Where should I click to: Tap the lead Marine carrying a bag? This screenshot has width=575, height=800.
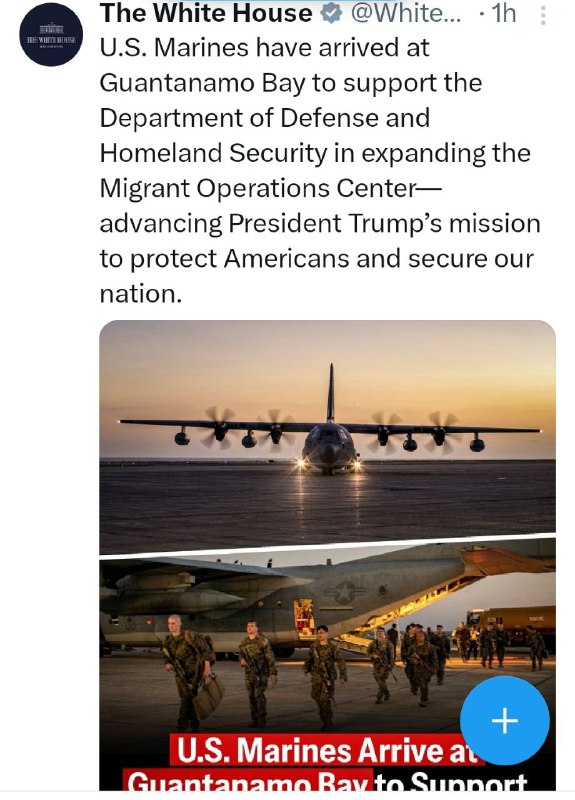[x=188, y=672]
